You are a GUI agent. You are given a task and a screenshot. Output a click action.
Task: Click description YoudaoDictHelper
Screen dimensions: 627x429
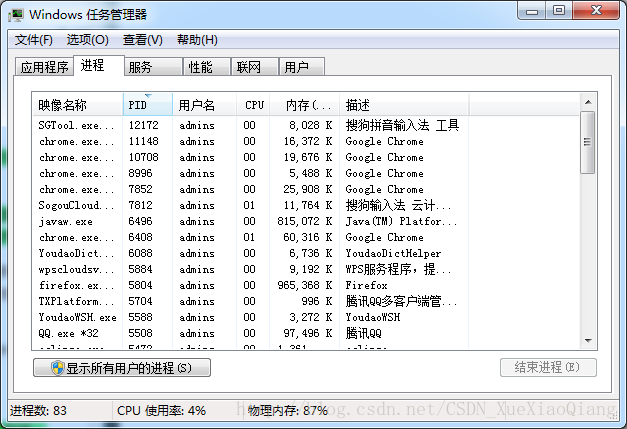pyautogui.click(x=393, y=253)
